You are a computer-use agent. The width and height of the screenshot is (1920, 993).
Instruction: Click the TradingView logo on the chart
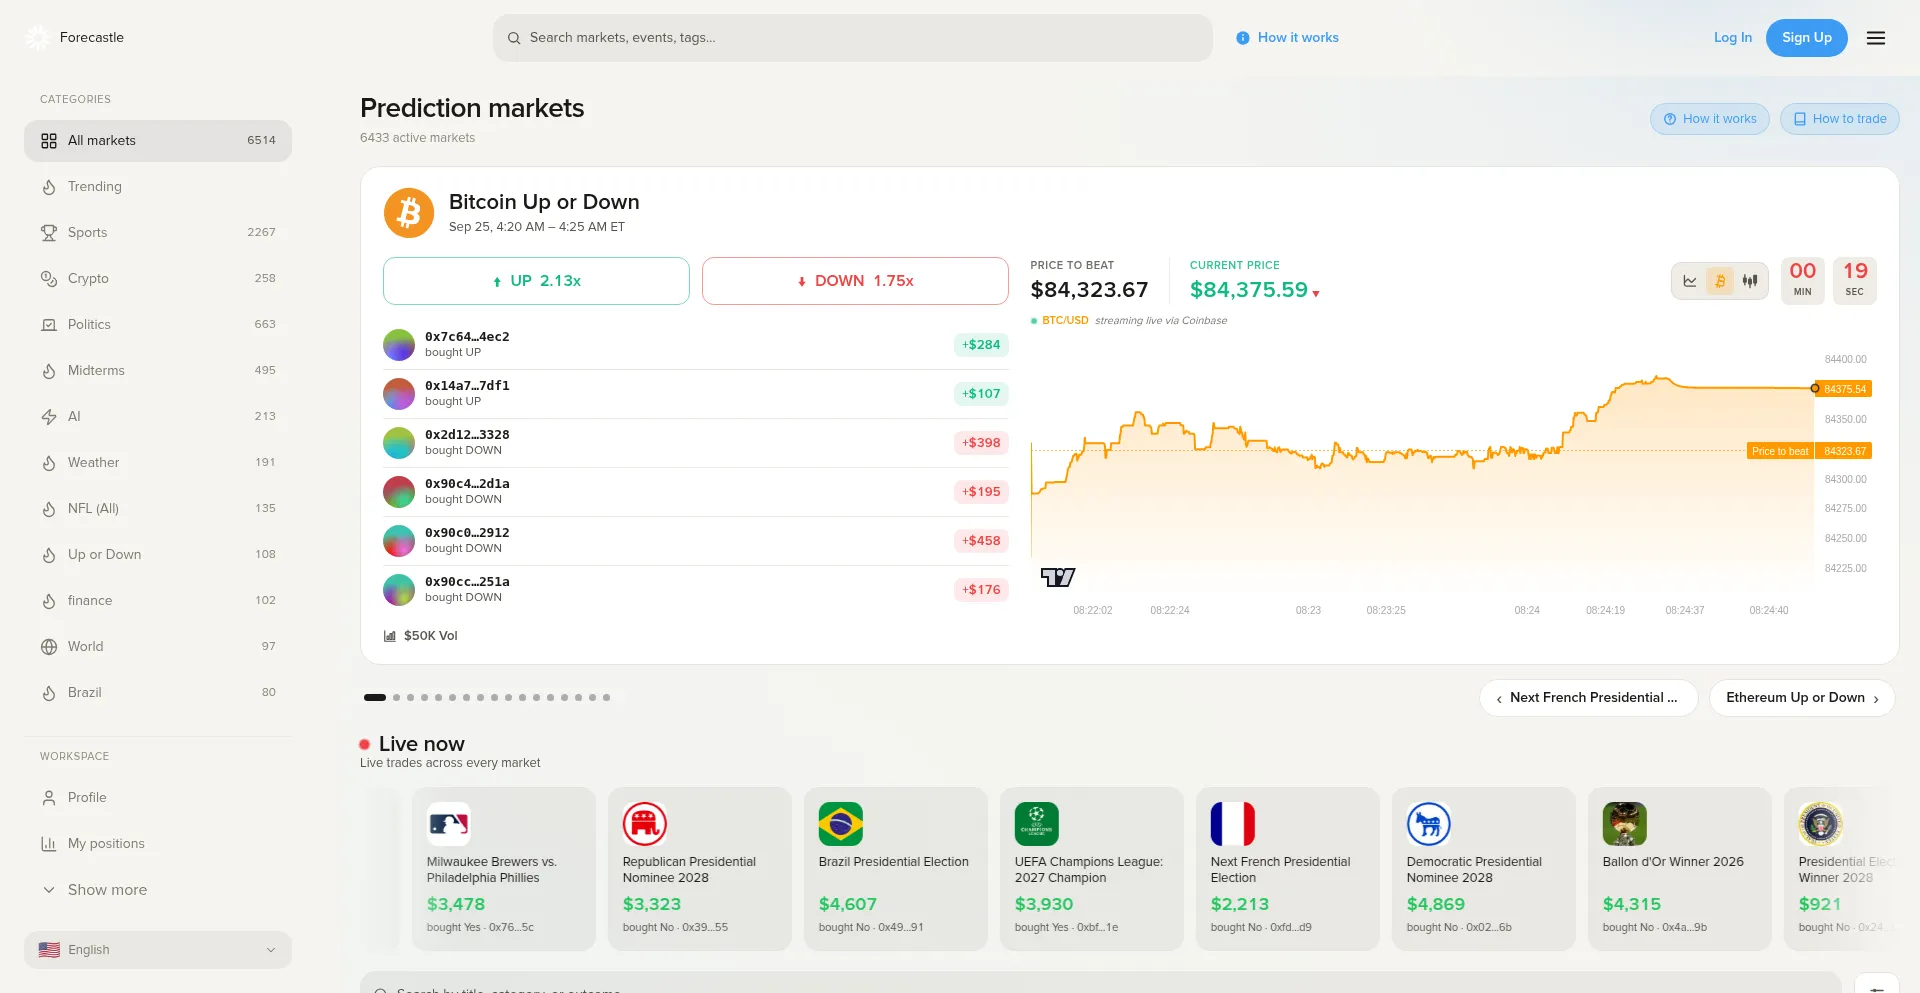click(1058, 577)
